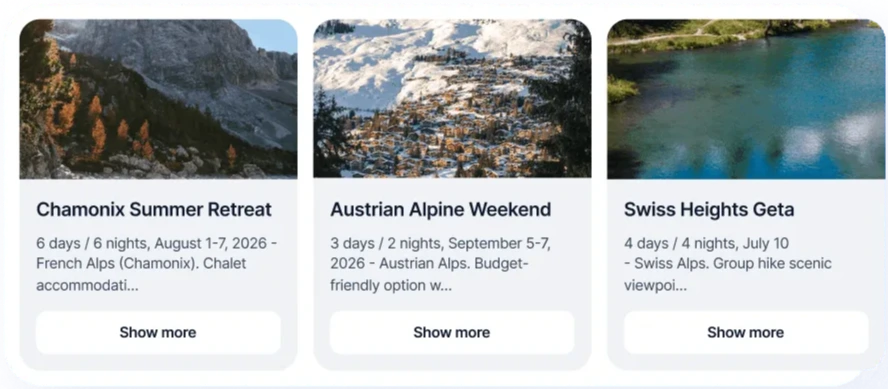Click 'September 5-7,' in Austrian description

(x=499, y=243)
